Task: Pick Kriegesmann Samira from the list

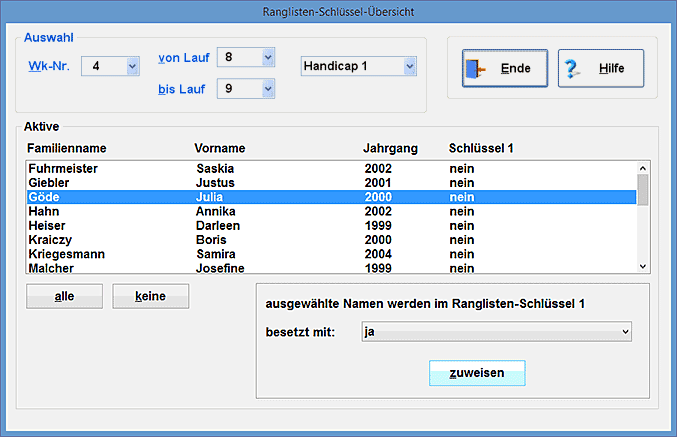Action: click(x=330, y=254)
